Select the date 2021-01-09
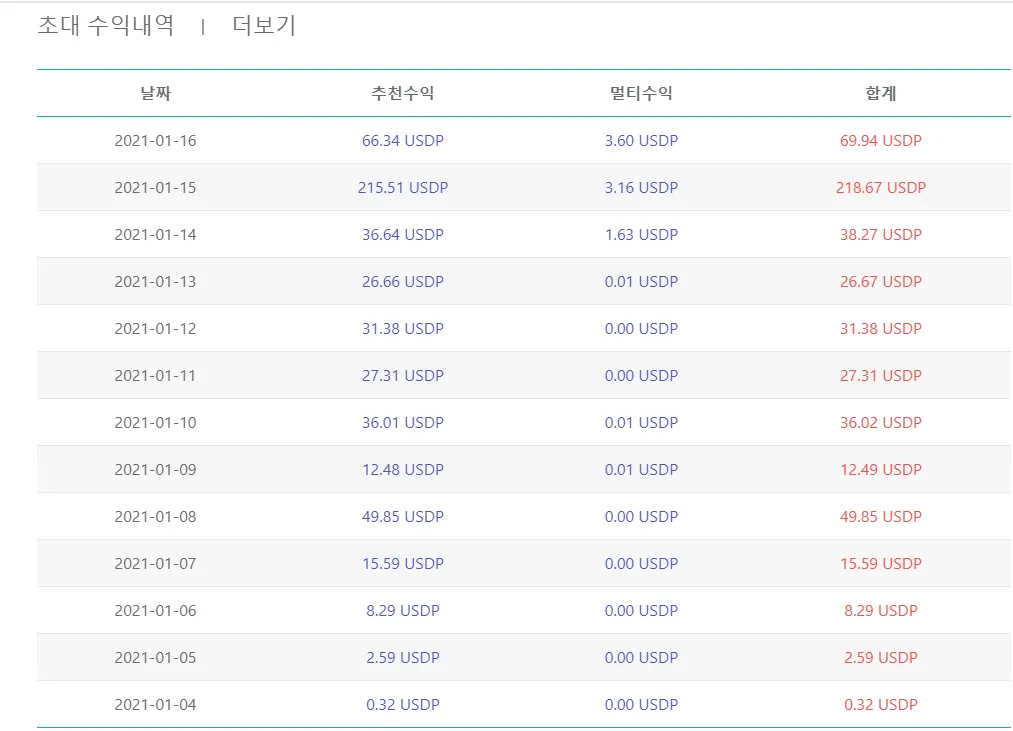Image resolution: width=1013 pixels, height=731 pixels. pos(156,470)
